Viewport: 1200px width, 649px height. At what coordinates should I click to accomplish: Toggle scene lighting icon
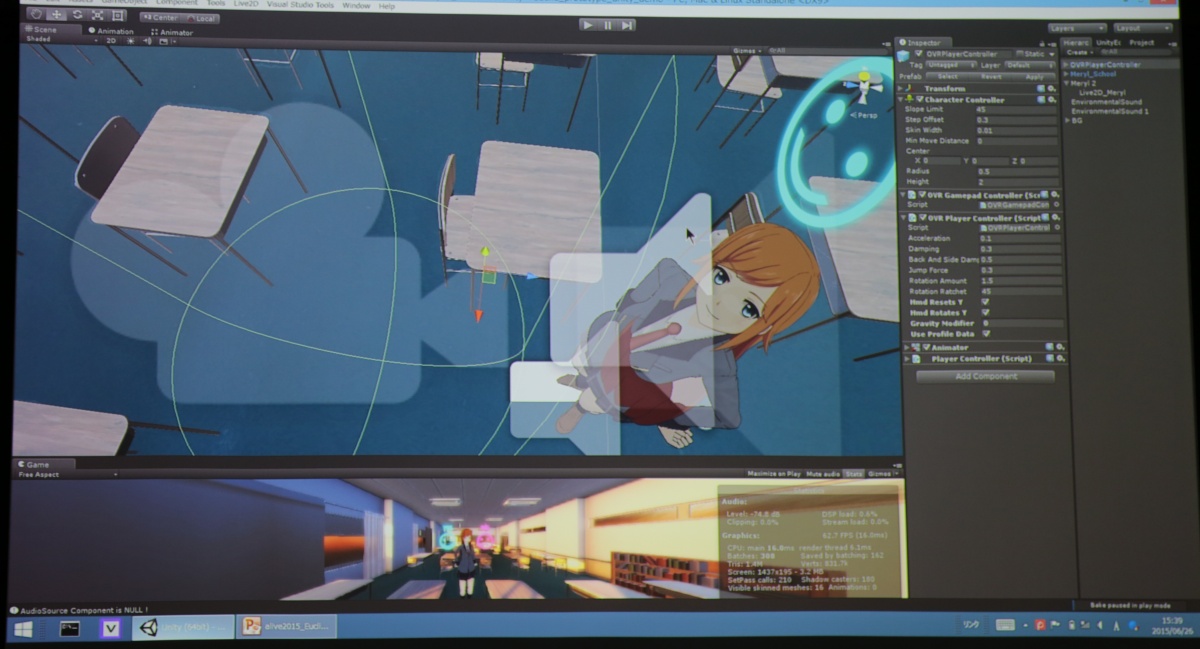pos(130,41)
